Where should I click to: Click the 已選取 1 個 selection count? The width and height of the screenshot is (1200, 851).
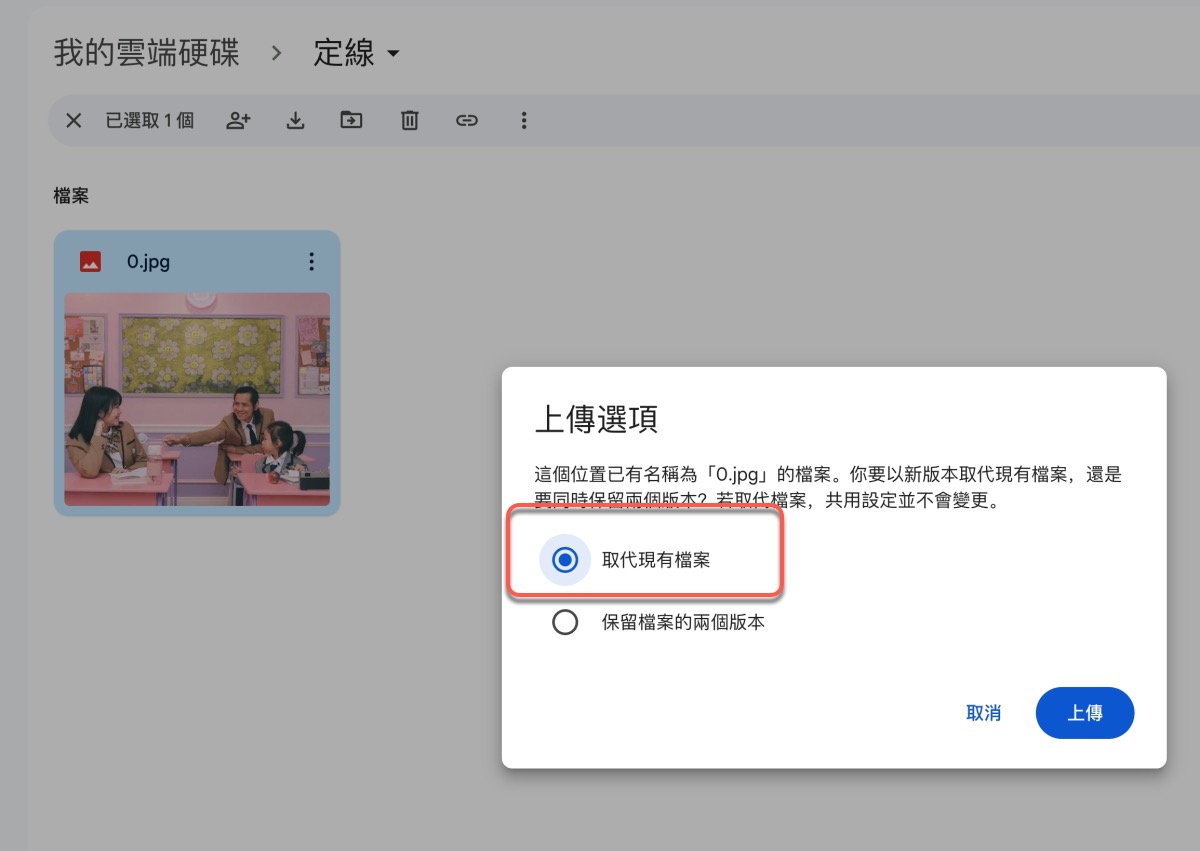[x=149, y=121]
